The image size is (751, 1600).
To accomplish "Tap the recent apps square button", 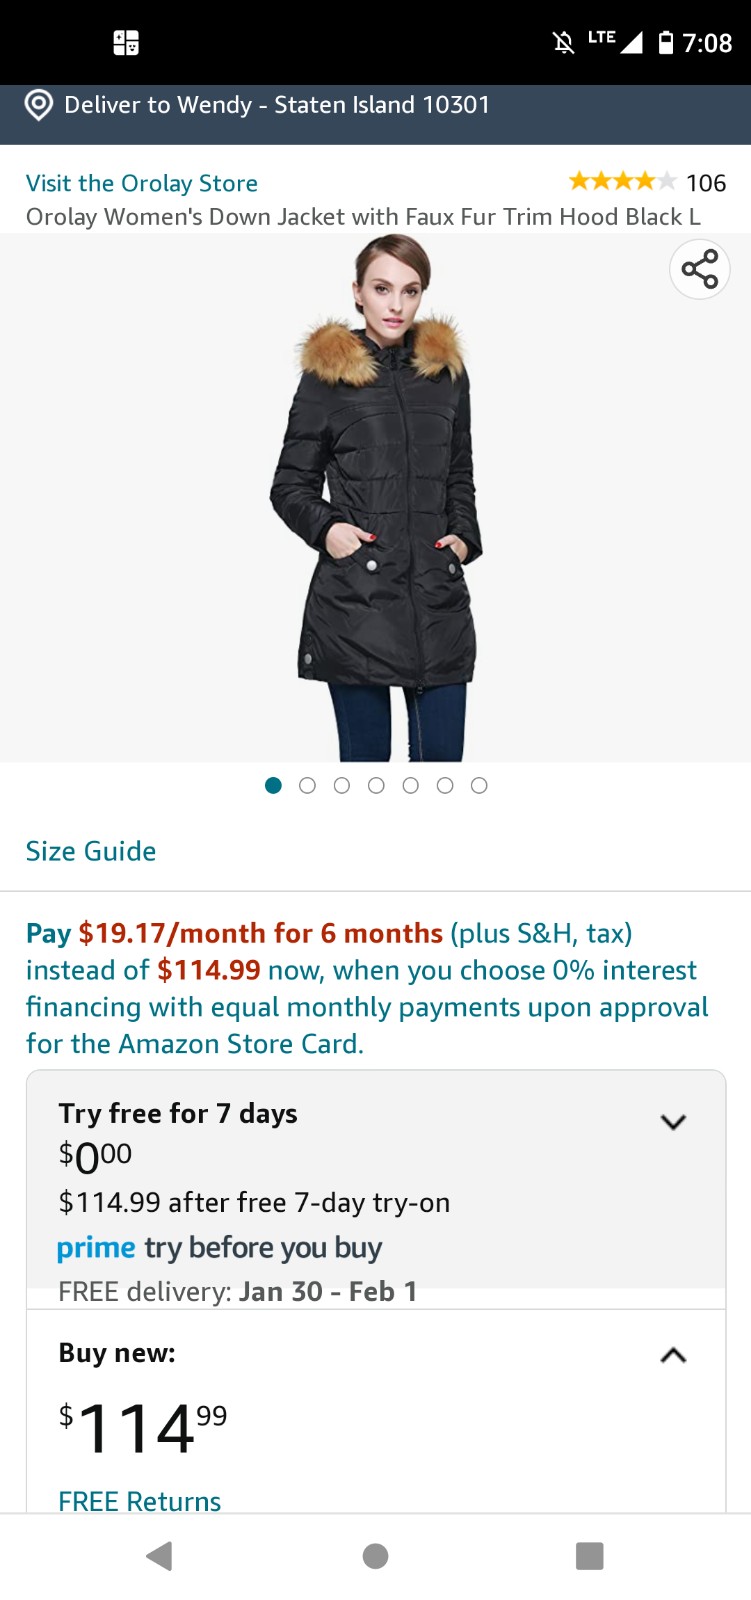I will pyautogui.click(x=590, y=1556).
